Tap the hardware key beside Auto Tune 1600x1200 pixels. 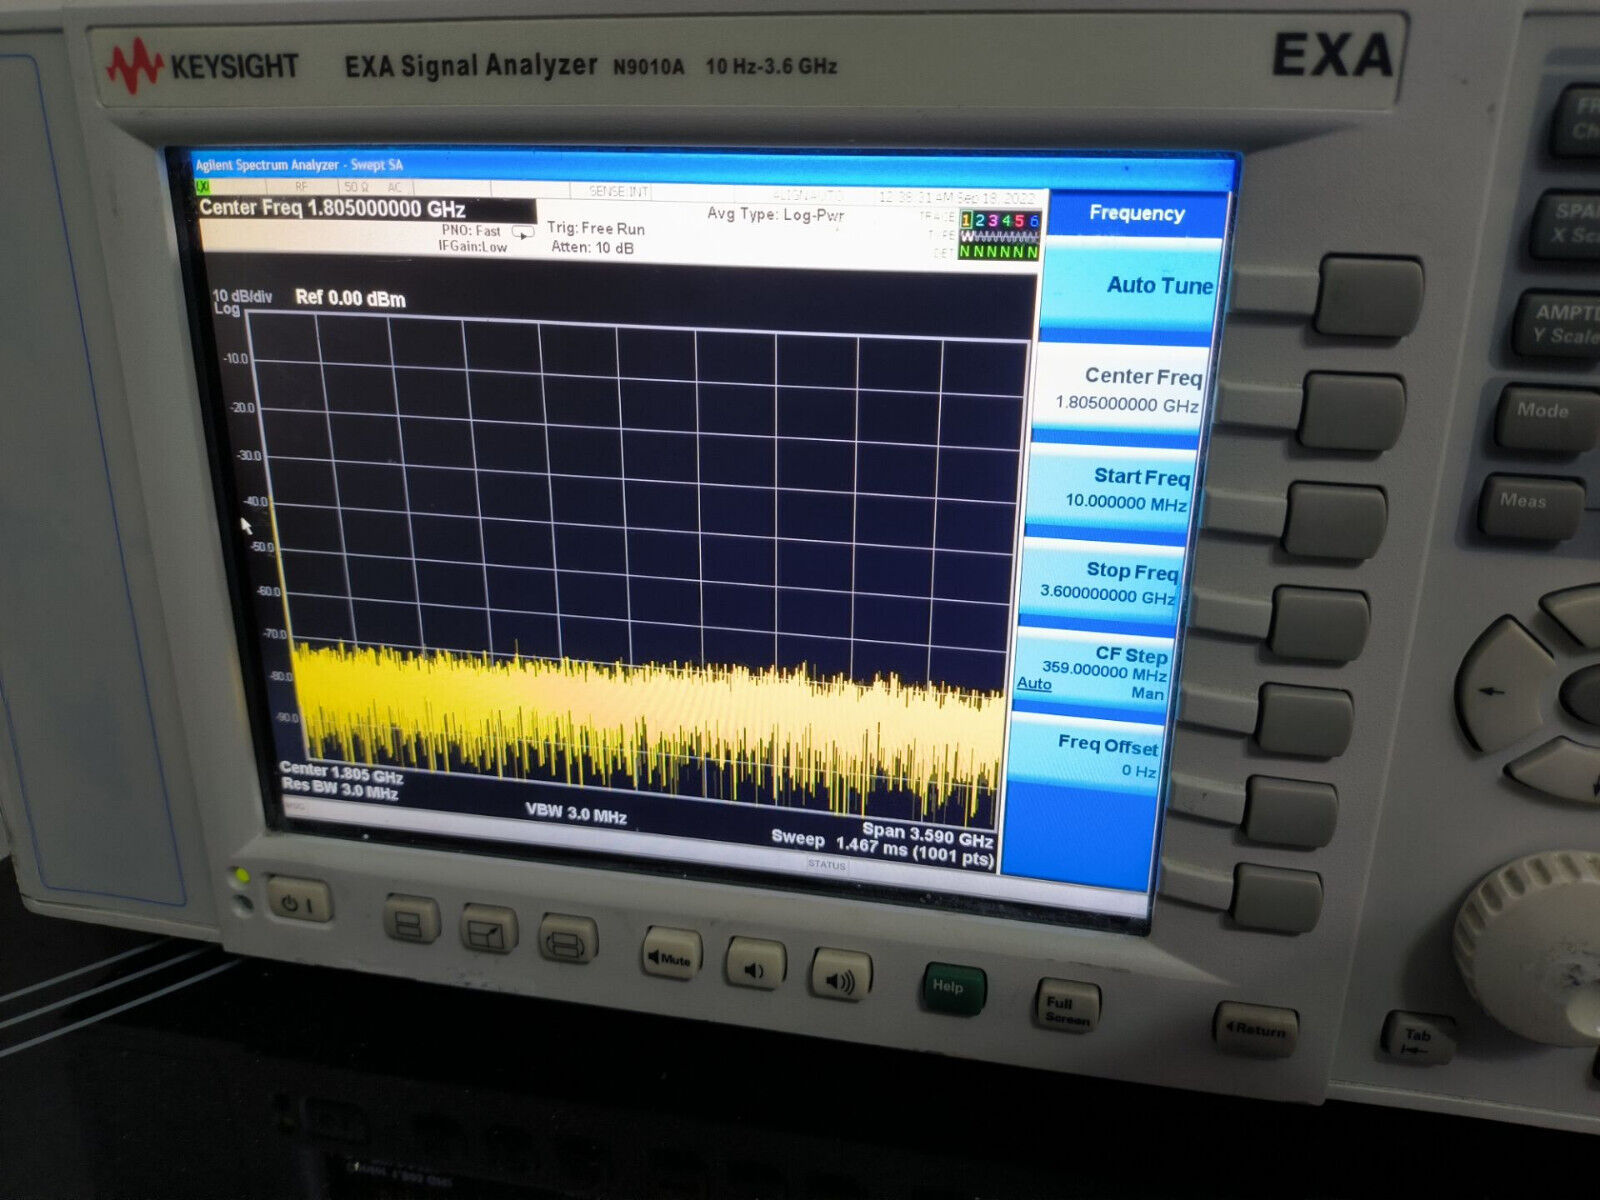1369,297
